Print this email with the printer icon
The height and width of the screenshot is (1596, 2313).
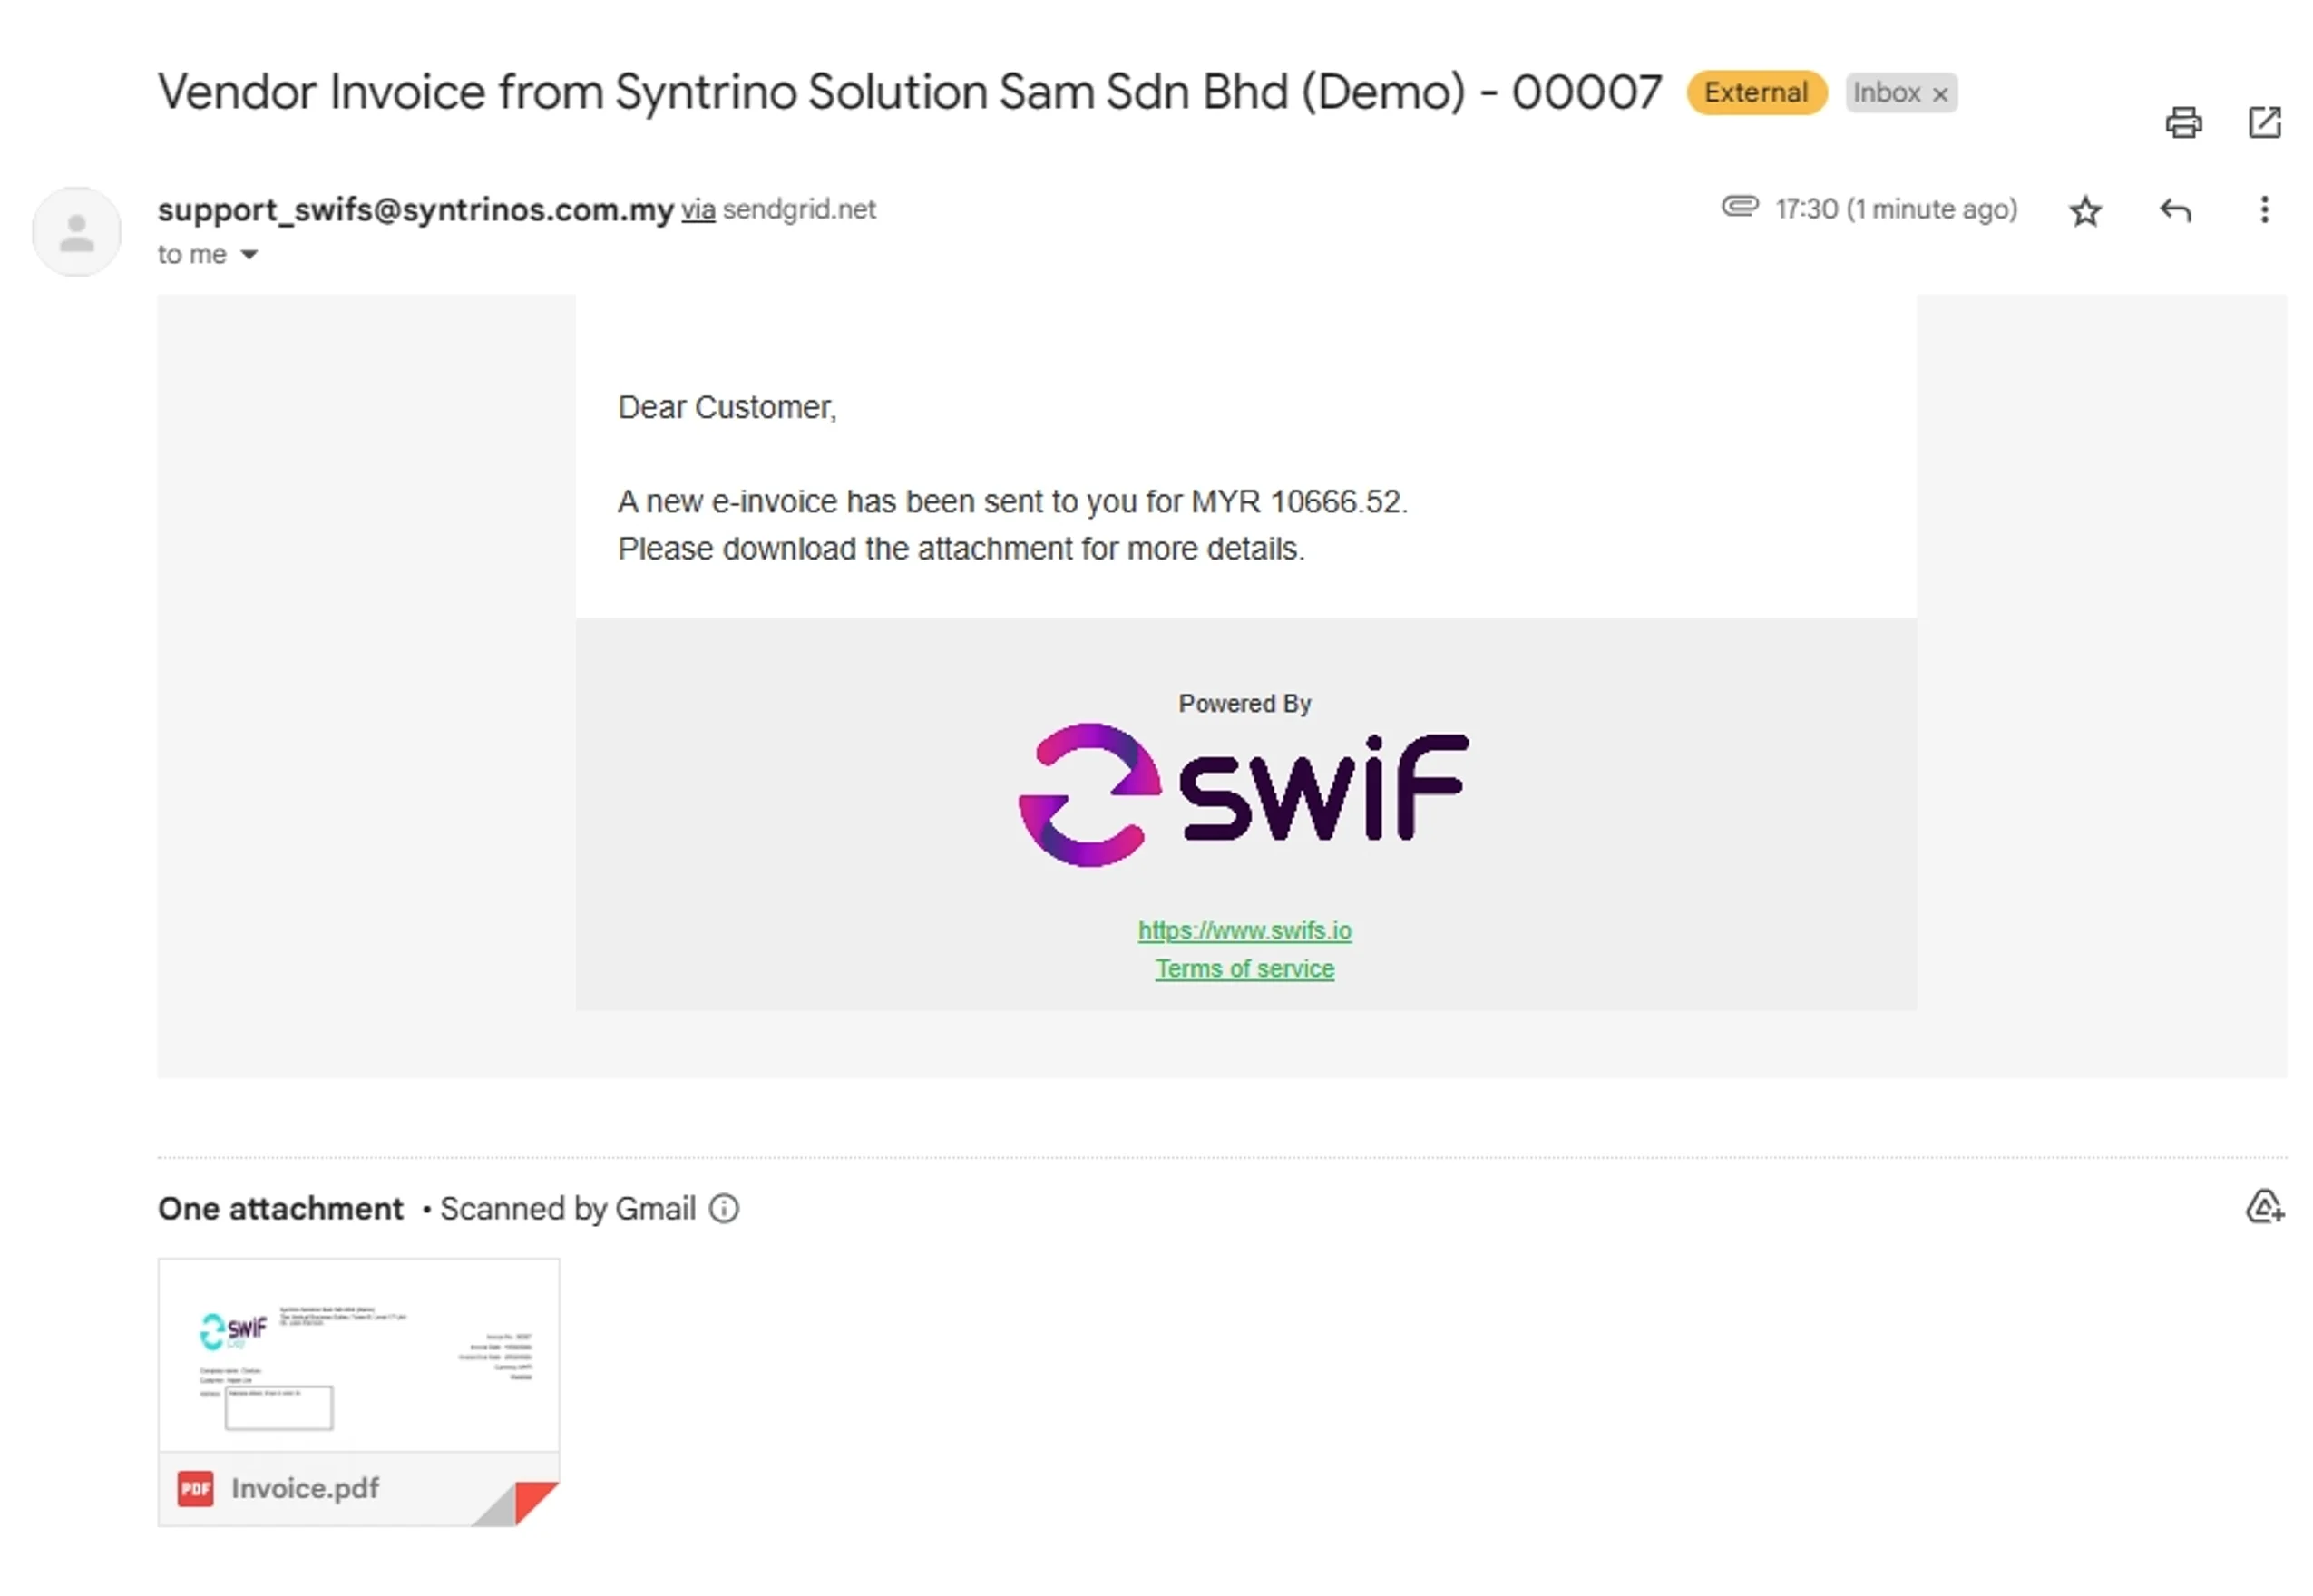coord(2182,123)
